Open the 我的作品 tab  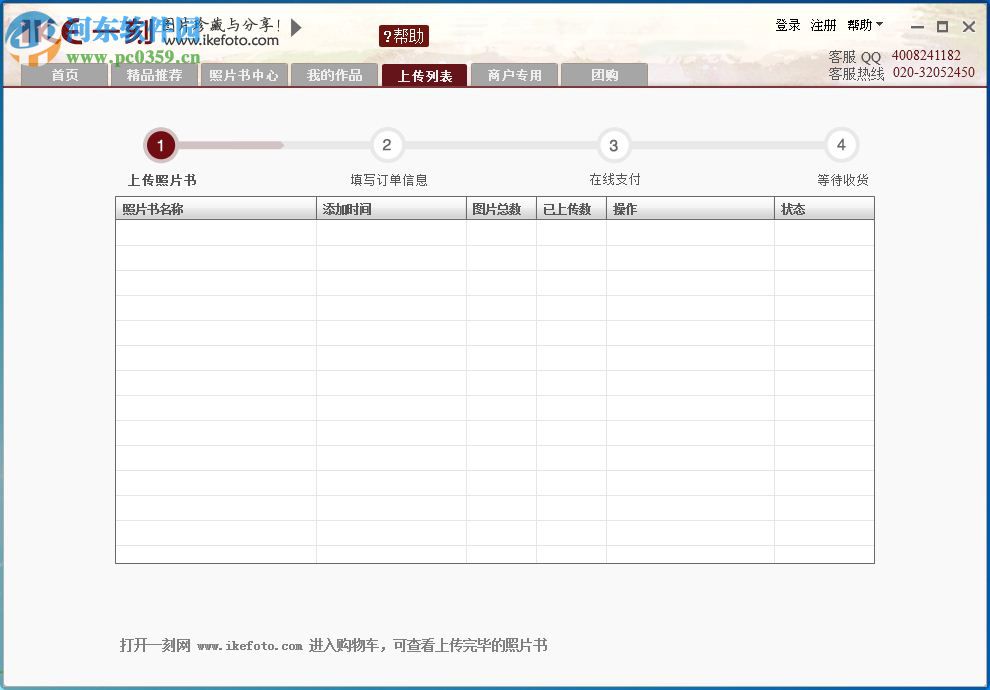pos(334,74)
